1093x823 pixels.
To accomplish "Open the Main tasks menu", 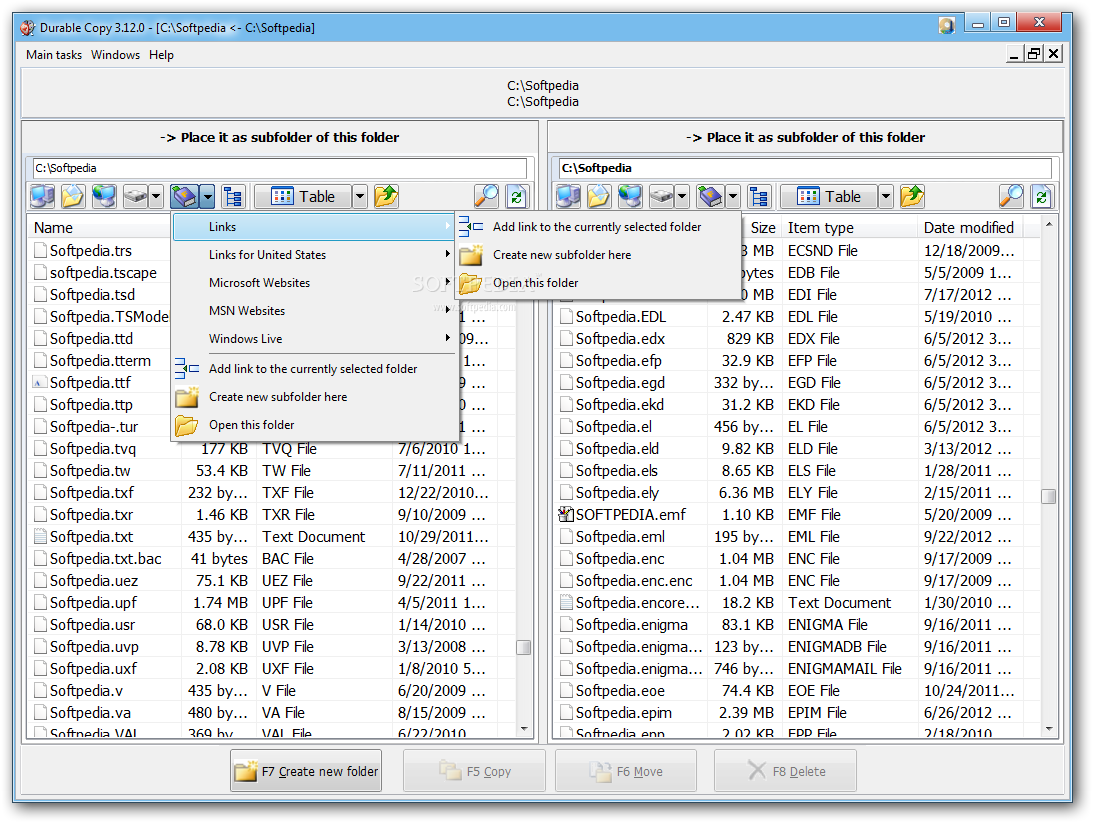I will pos(54,54).
